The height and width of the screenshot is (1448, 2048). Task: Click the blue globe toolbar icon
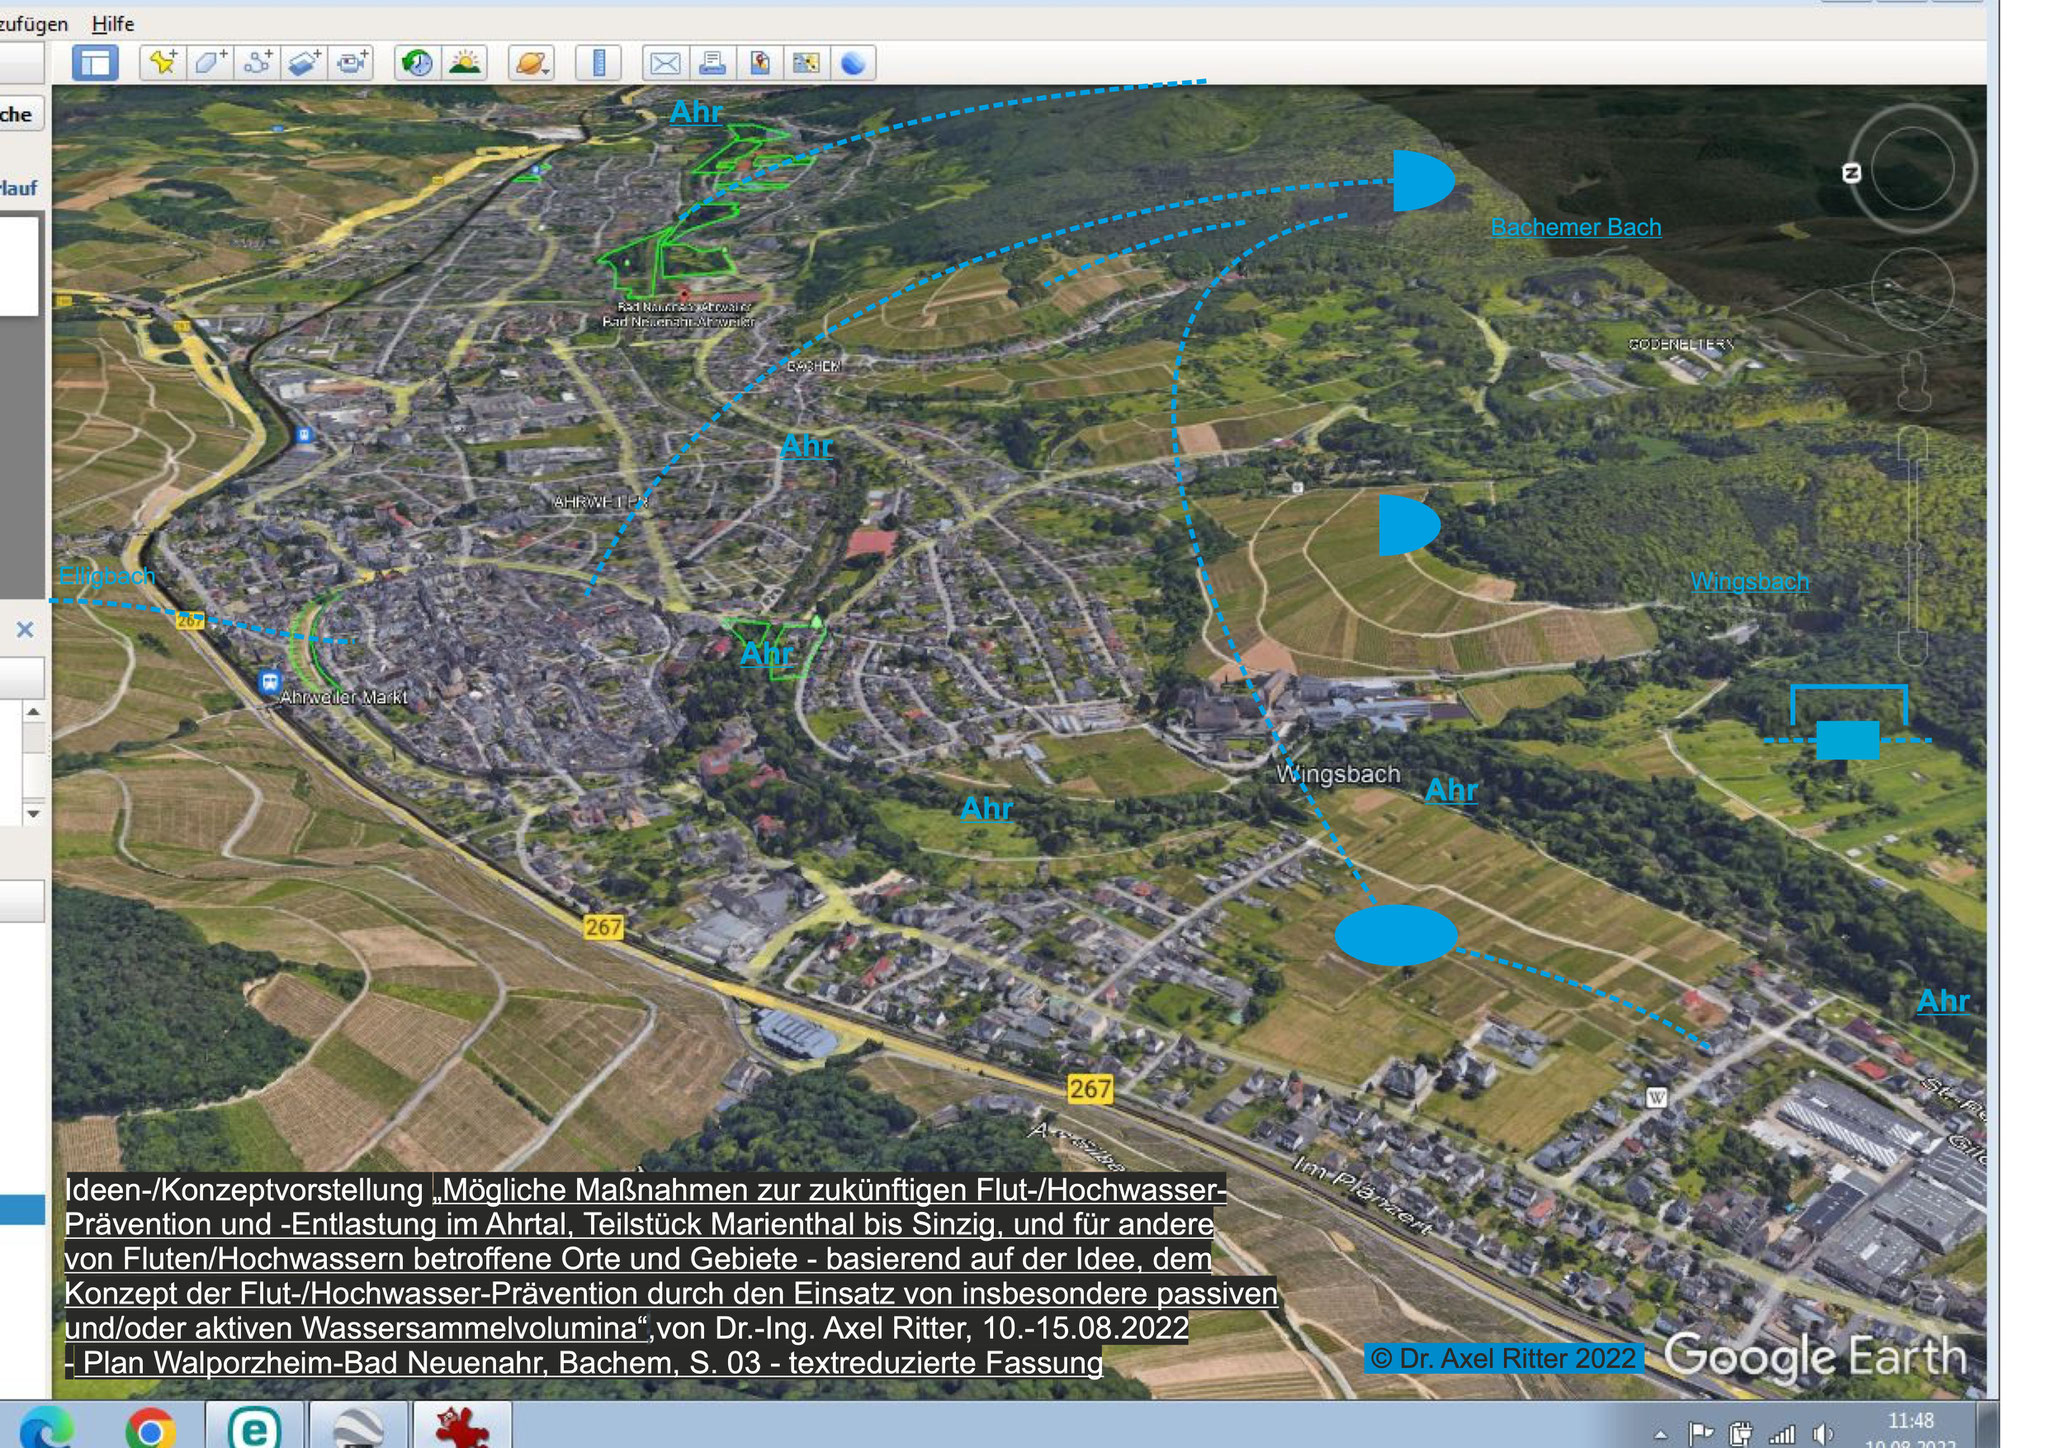click(x=853, y=63)
